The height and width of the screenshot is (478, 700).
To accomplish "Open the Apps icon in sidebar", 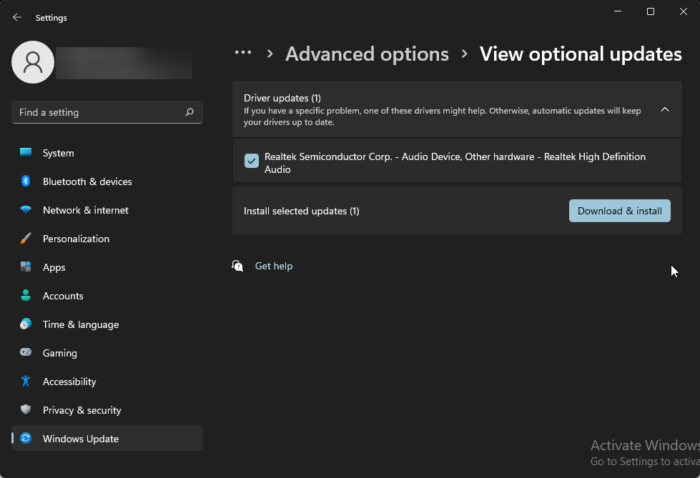I will click(x=26, y=267).
